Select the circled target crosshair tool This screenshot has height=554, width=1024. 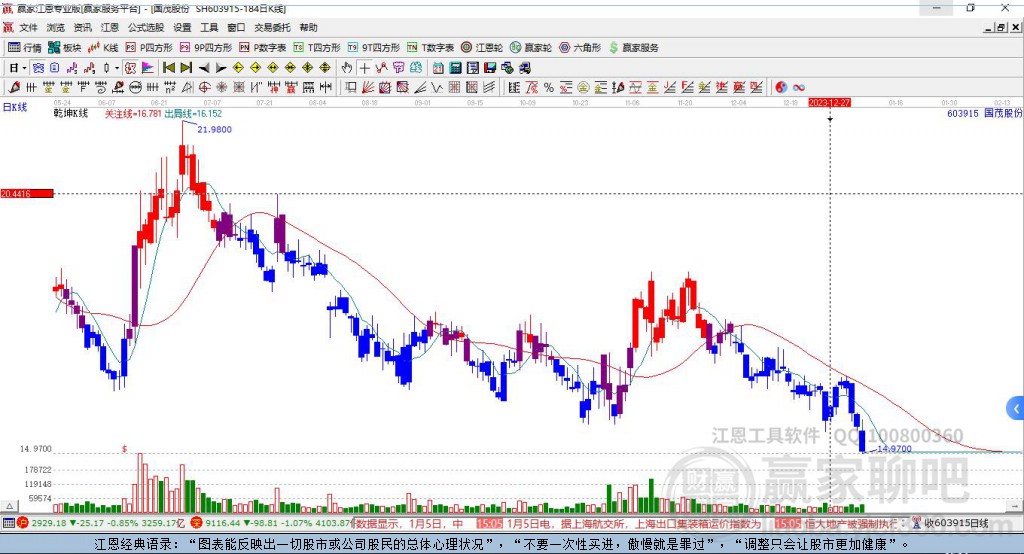[x=204, y=88]
